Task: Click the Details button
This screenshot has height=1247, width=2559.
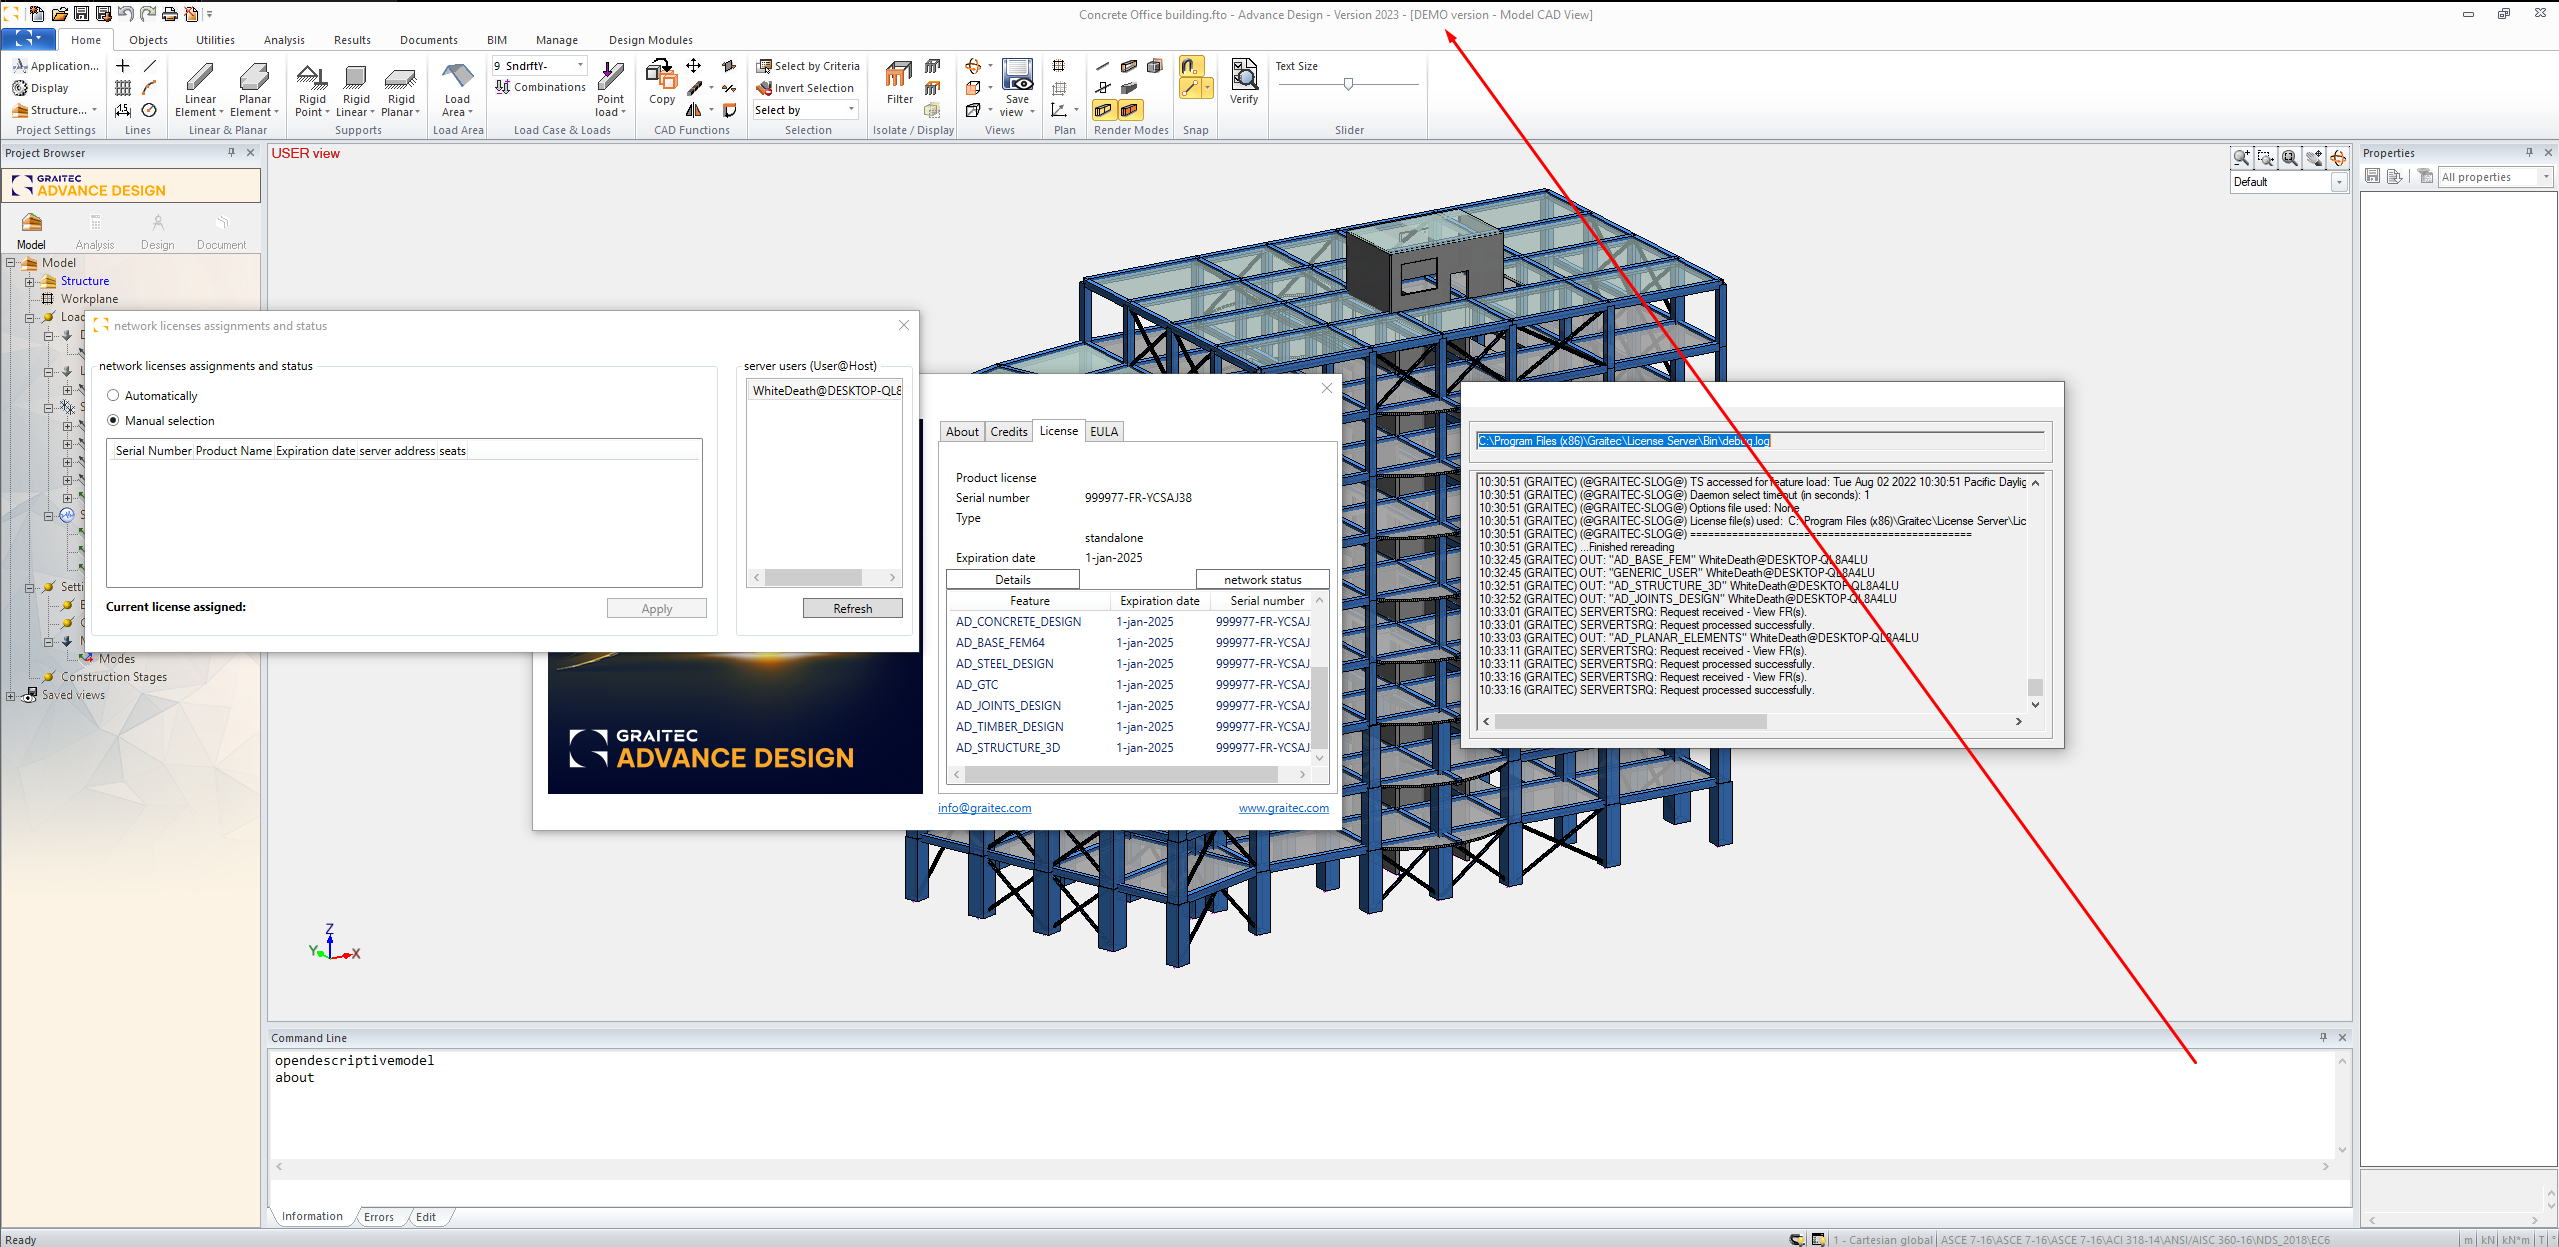Action: [x=1012, y=580]
